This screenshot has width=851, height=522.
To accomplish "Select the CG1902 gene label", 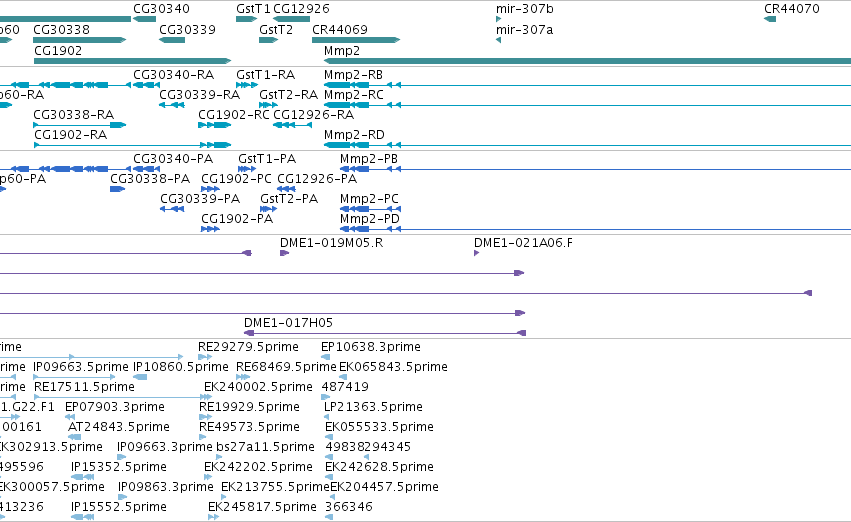I will click(x=58, y=50).
